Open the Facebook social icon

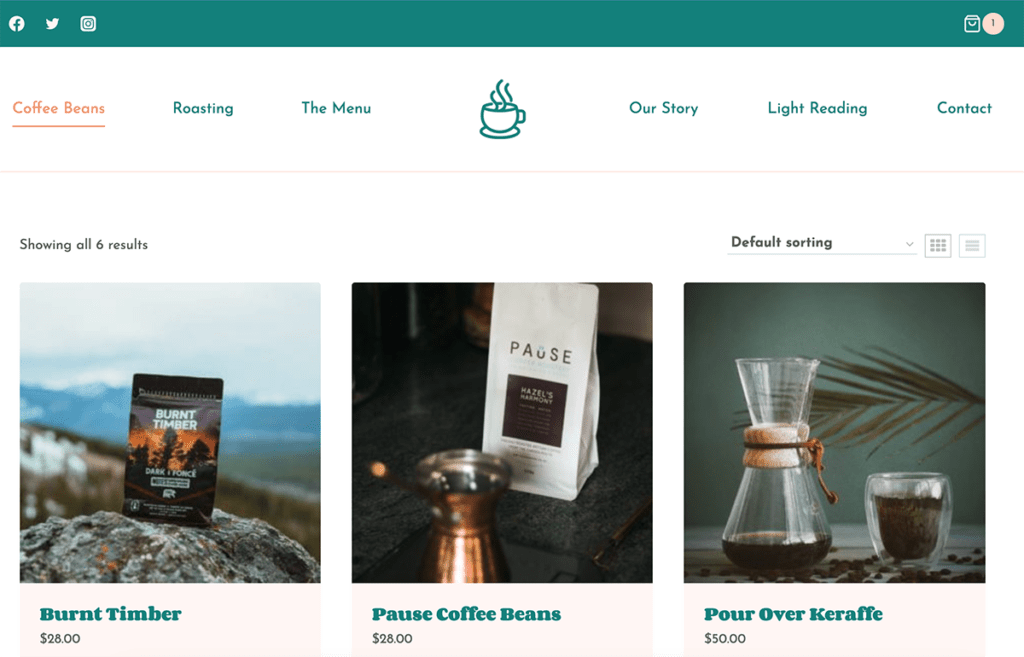click(17, 24)
